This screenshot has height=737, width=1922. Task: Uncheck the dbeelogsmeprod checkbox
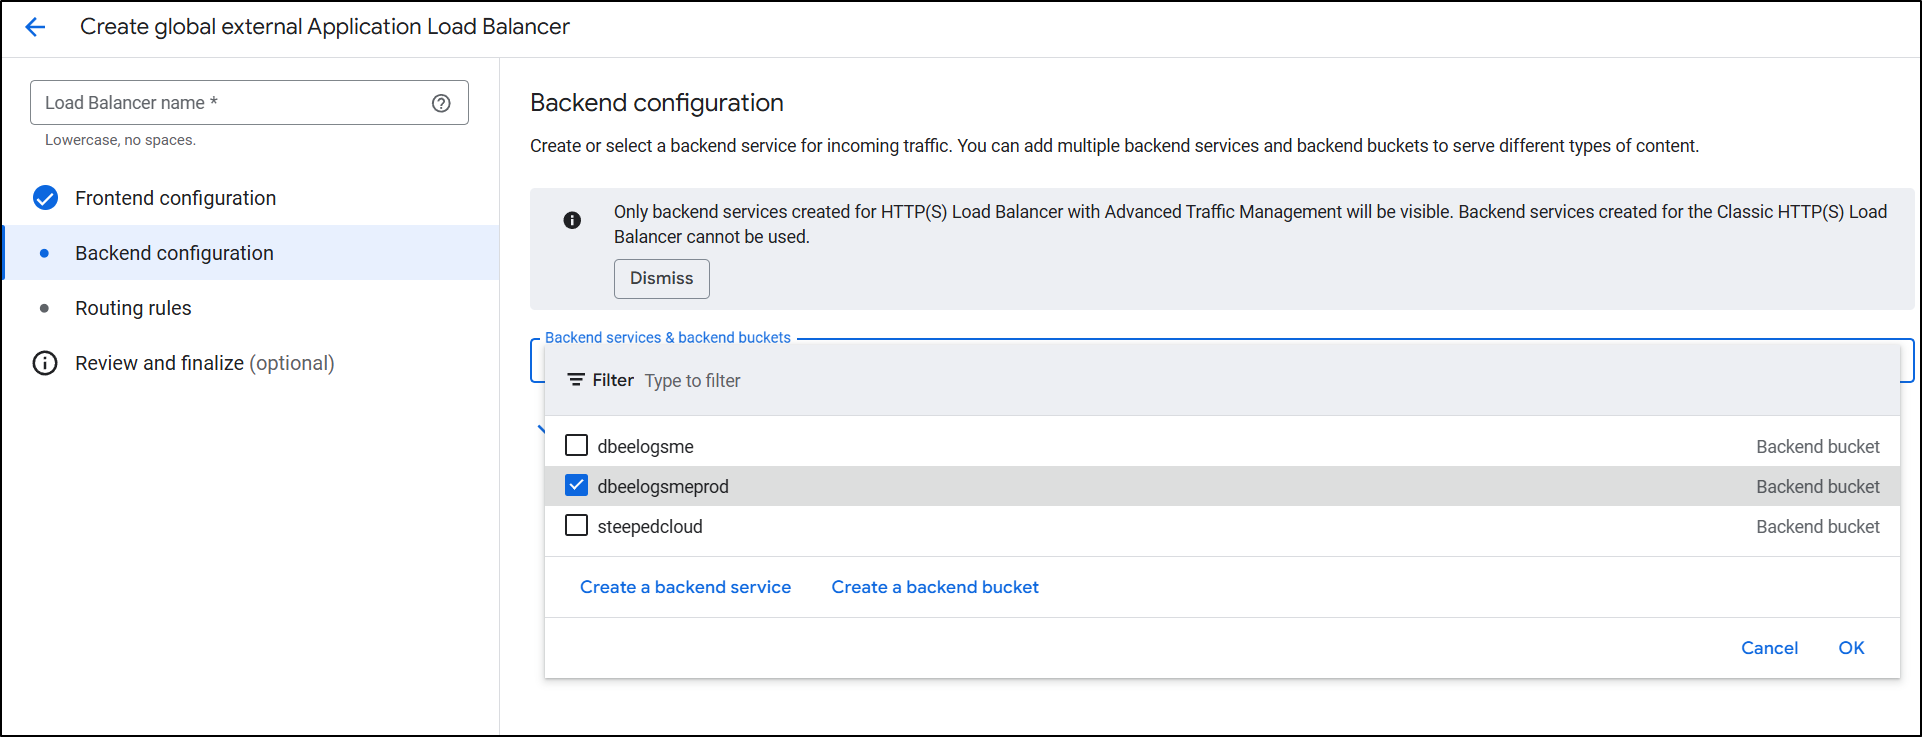(576, 486)
